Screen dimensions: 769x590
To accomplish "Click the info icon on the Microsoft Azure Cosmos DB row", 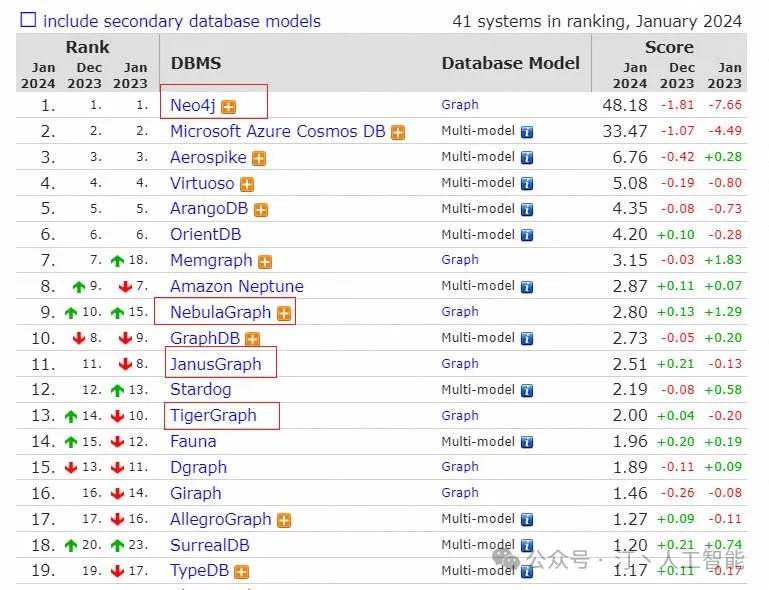I will [526, 131].
